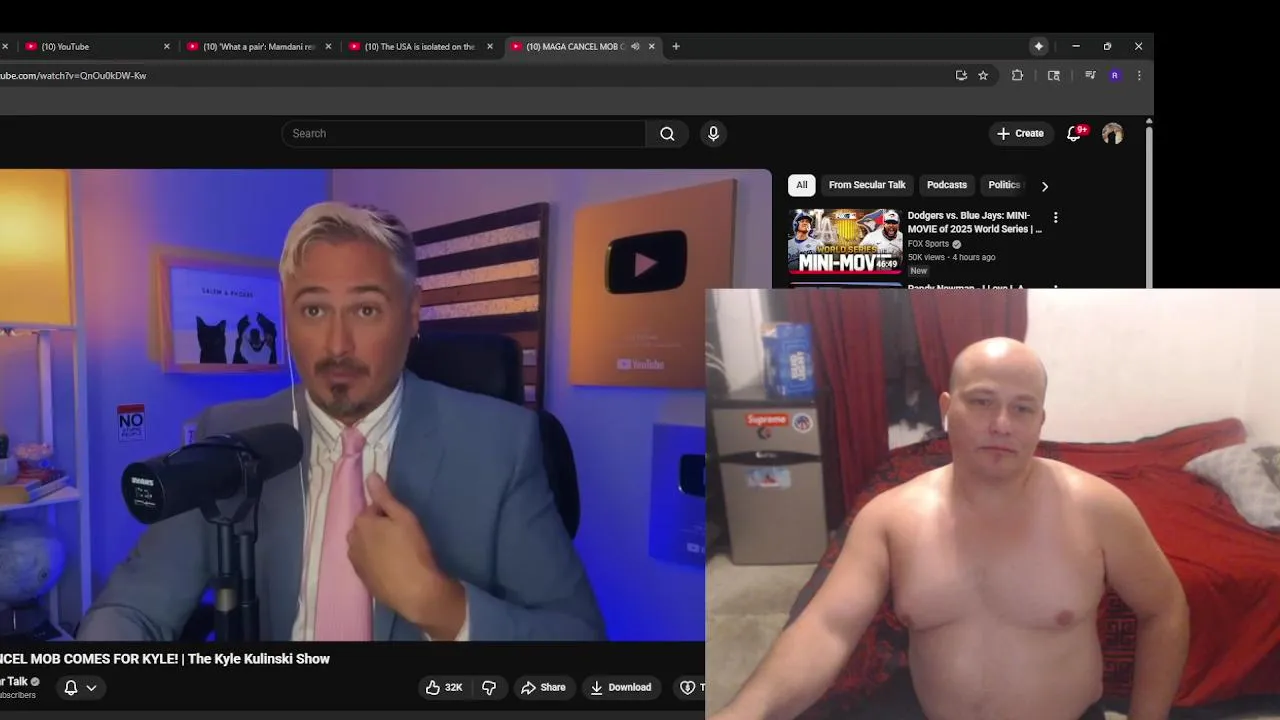Open Dodgers vs. Blue Jays video thumbnail

pyautogui.click(x=845, y=241)
